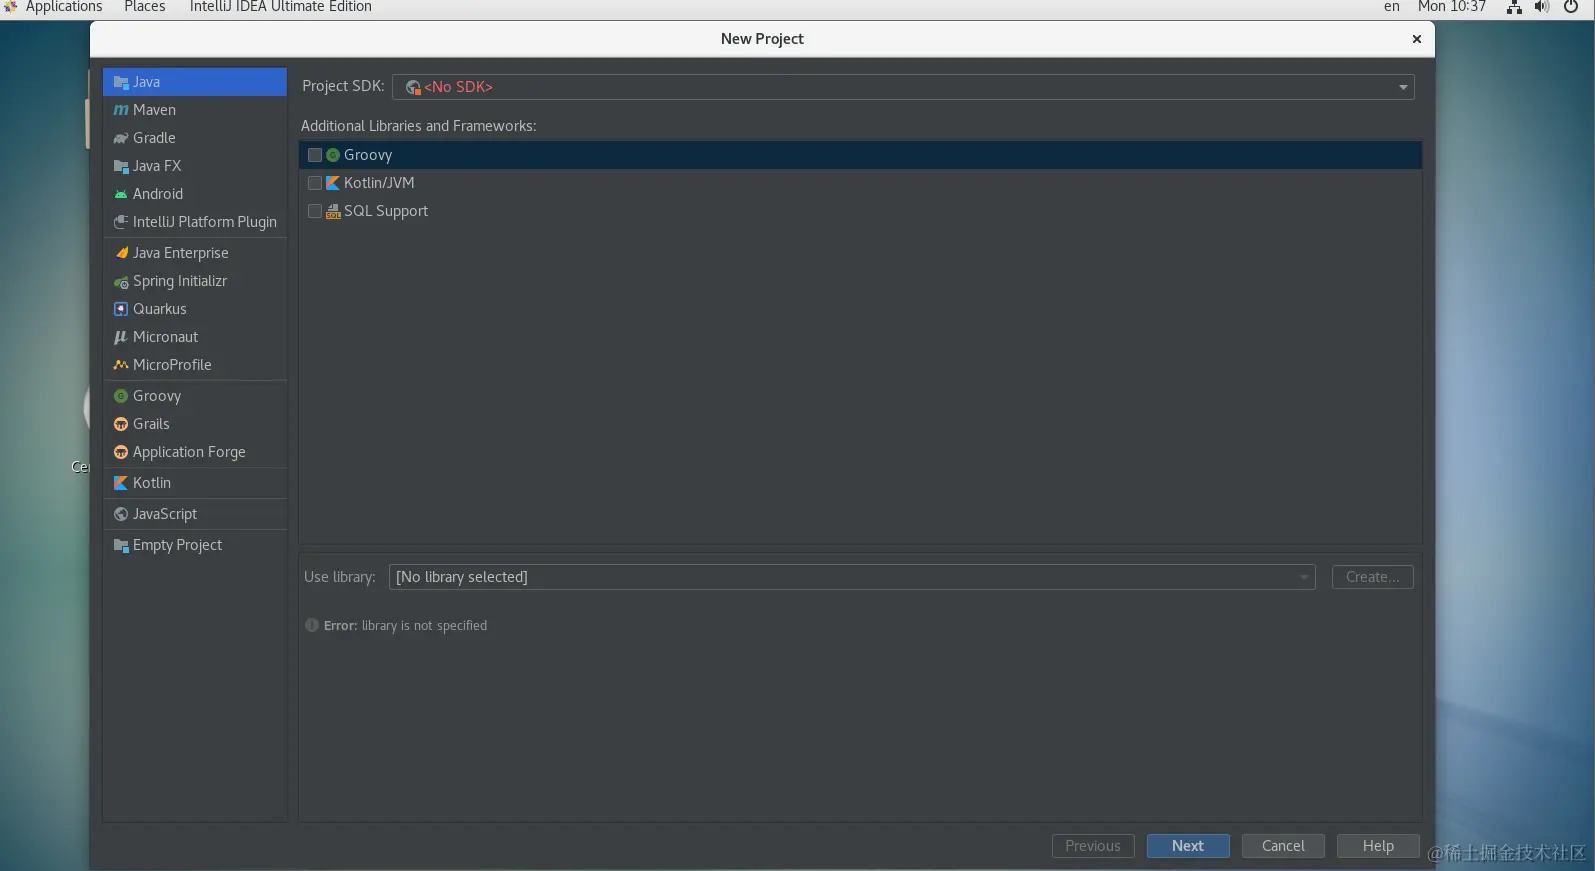Click the No SDK globe icon
Screen dimensions: 1595x871
413,87
